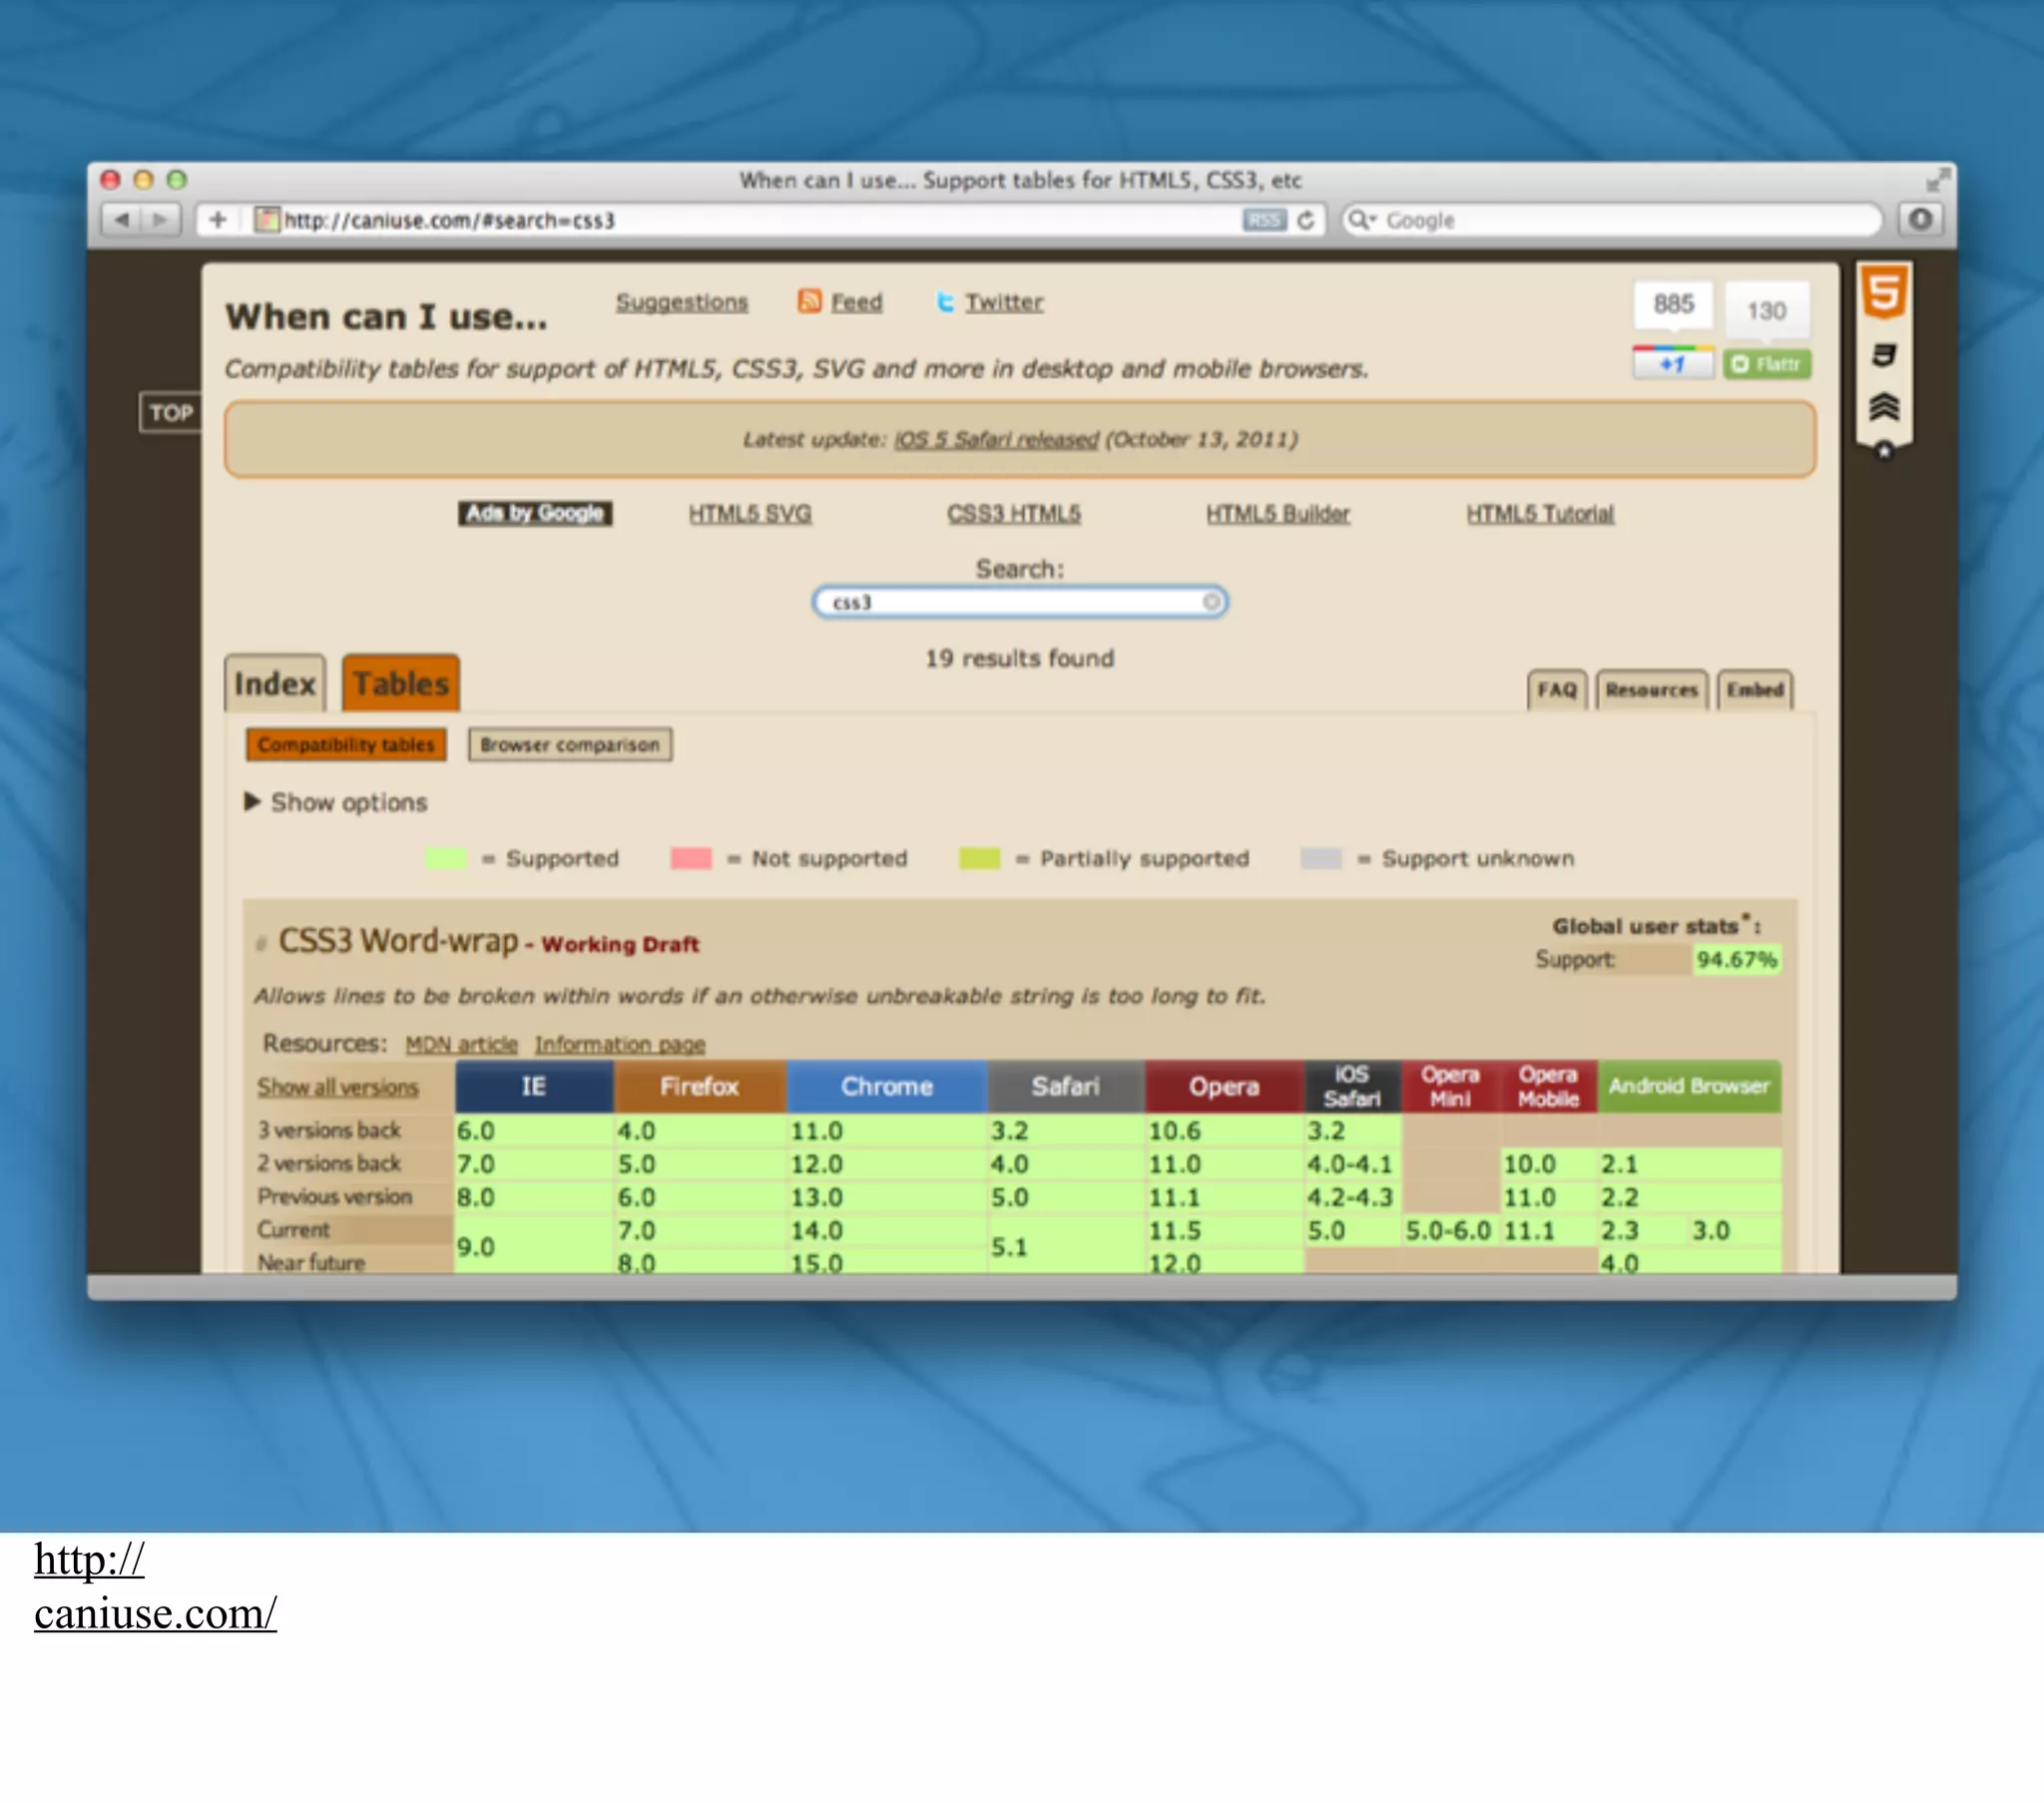Click the Google +1 button
Screen dimensions: 2044x1803
pos(1672,364)
